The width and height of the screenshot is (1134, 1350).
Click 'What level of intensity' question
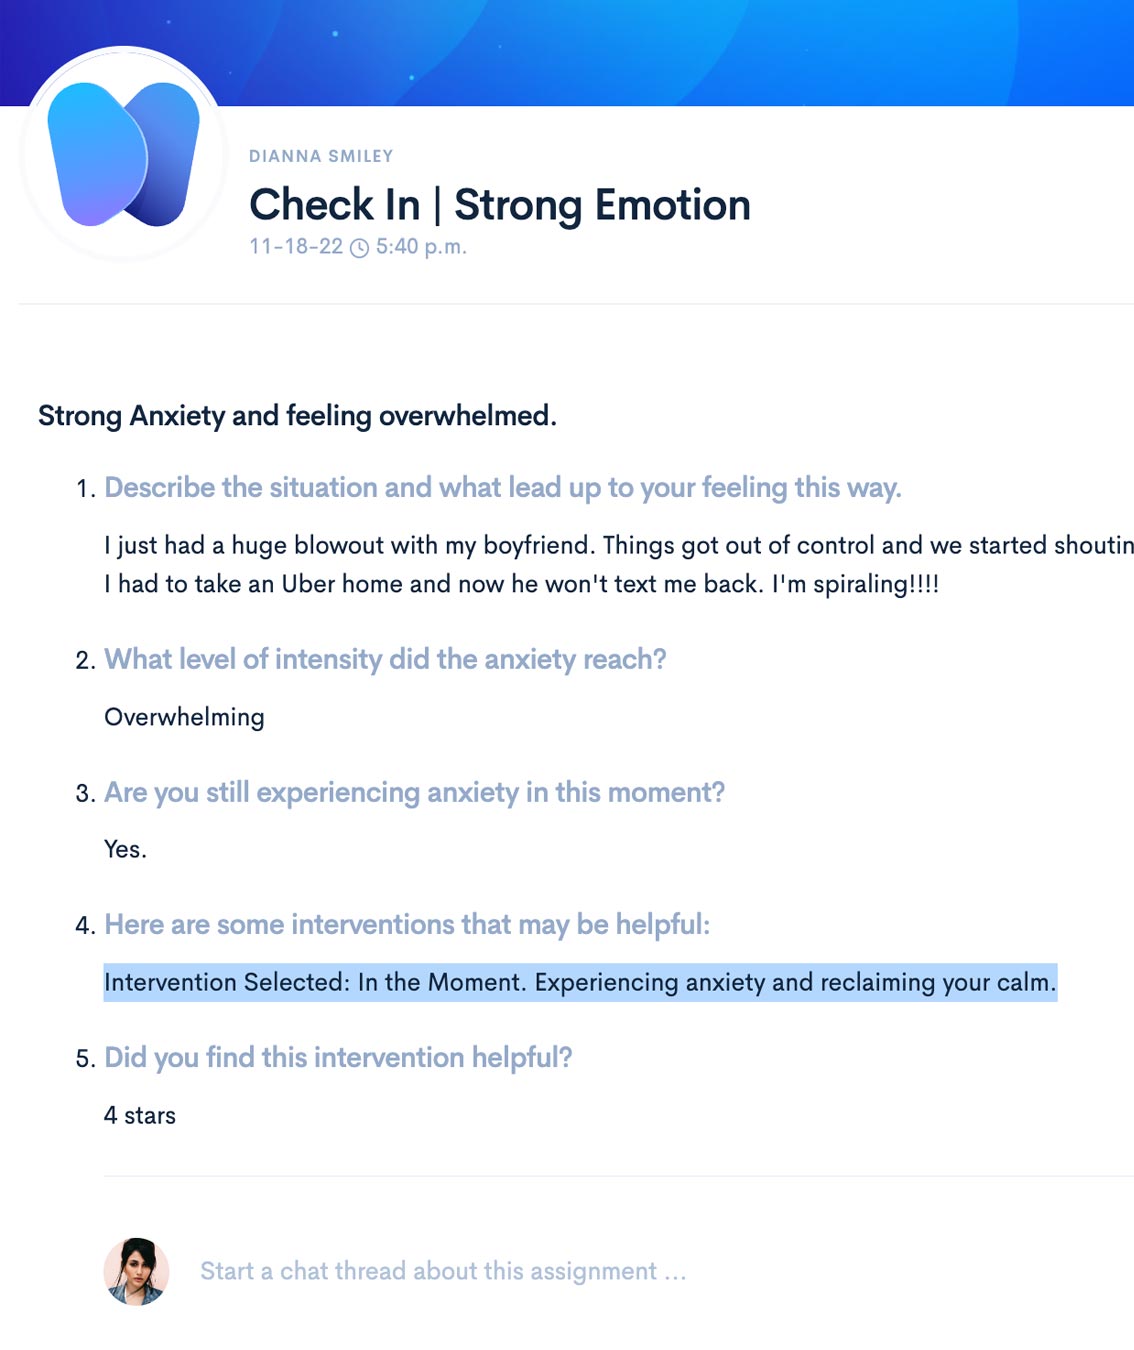385,659
